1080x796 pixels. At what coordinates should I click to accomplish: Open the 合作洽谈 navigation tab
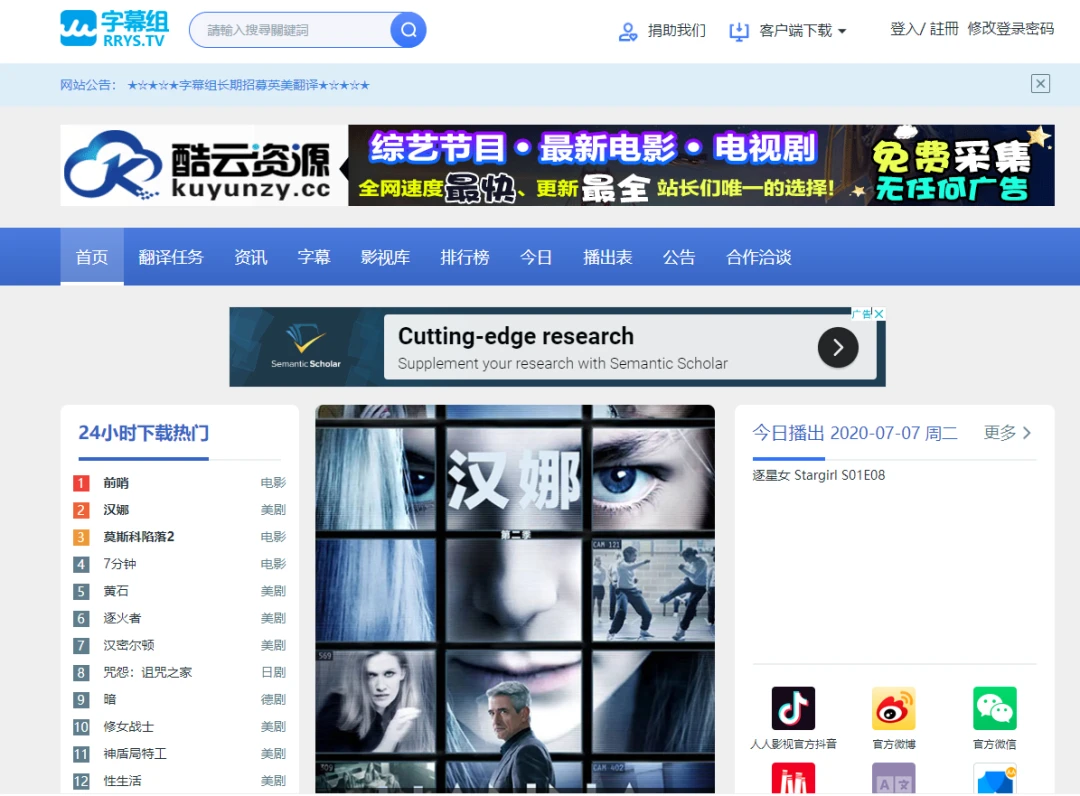point(759,257)
